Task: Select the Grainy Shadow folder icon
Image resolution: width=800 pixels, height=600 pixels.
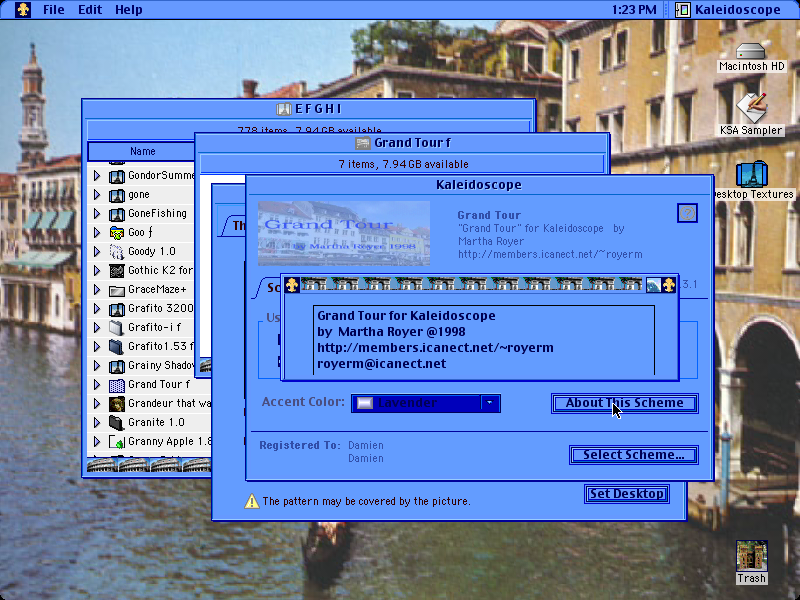Action: click(117, 366)
